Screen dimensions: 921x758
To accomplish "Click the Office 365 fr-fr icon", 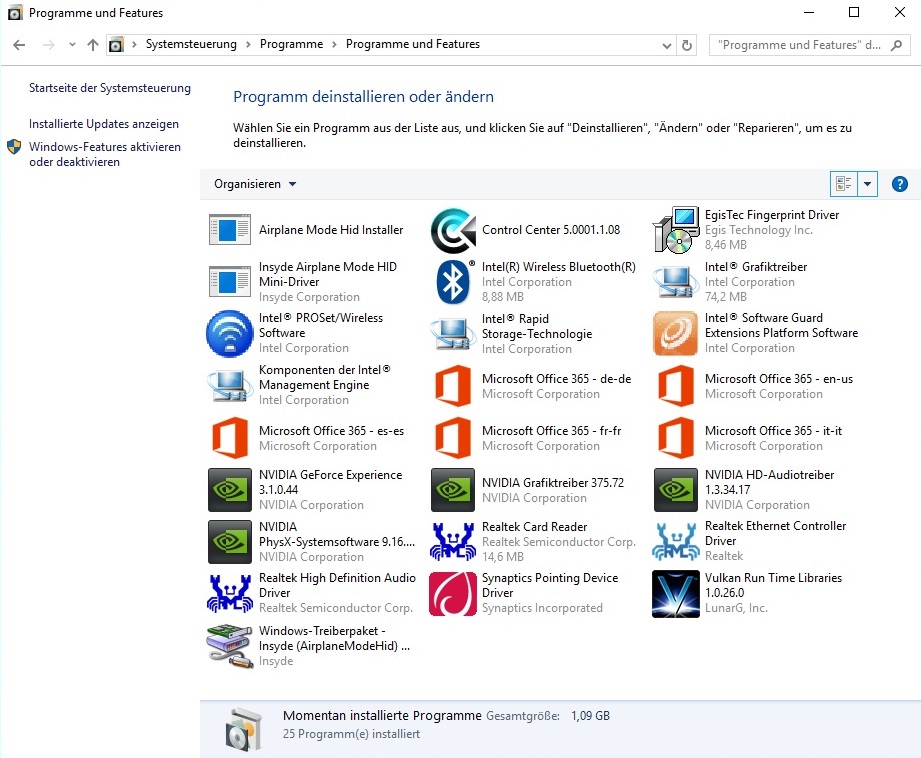I will click(x=453, y=438).
